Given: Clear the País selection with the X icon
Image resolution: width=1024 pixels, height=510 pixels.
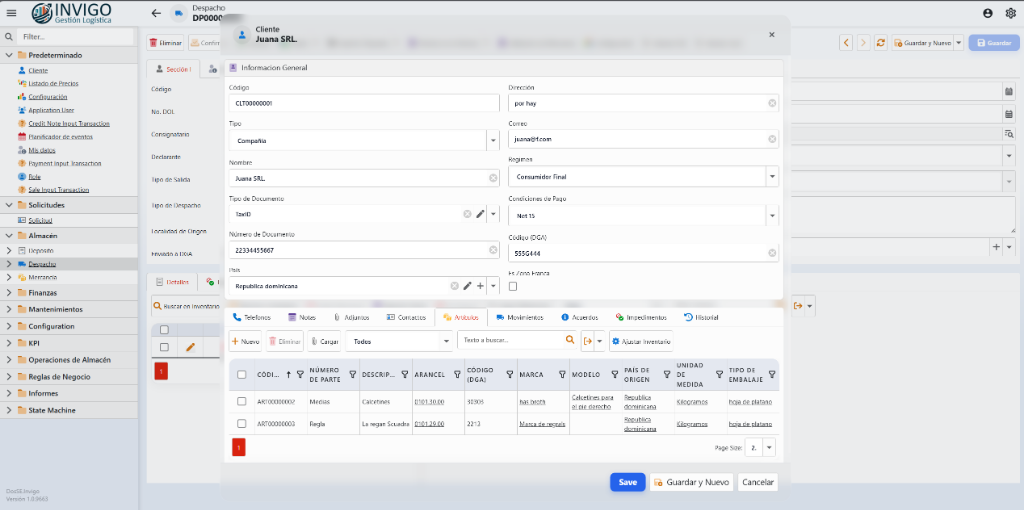Looking at the screenshot, I should [x=454, y=286].
